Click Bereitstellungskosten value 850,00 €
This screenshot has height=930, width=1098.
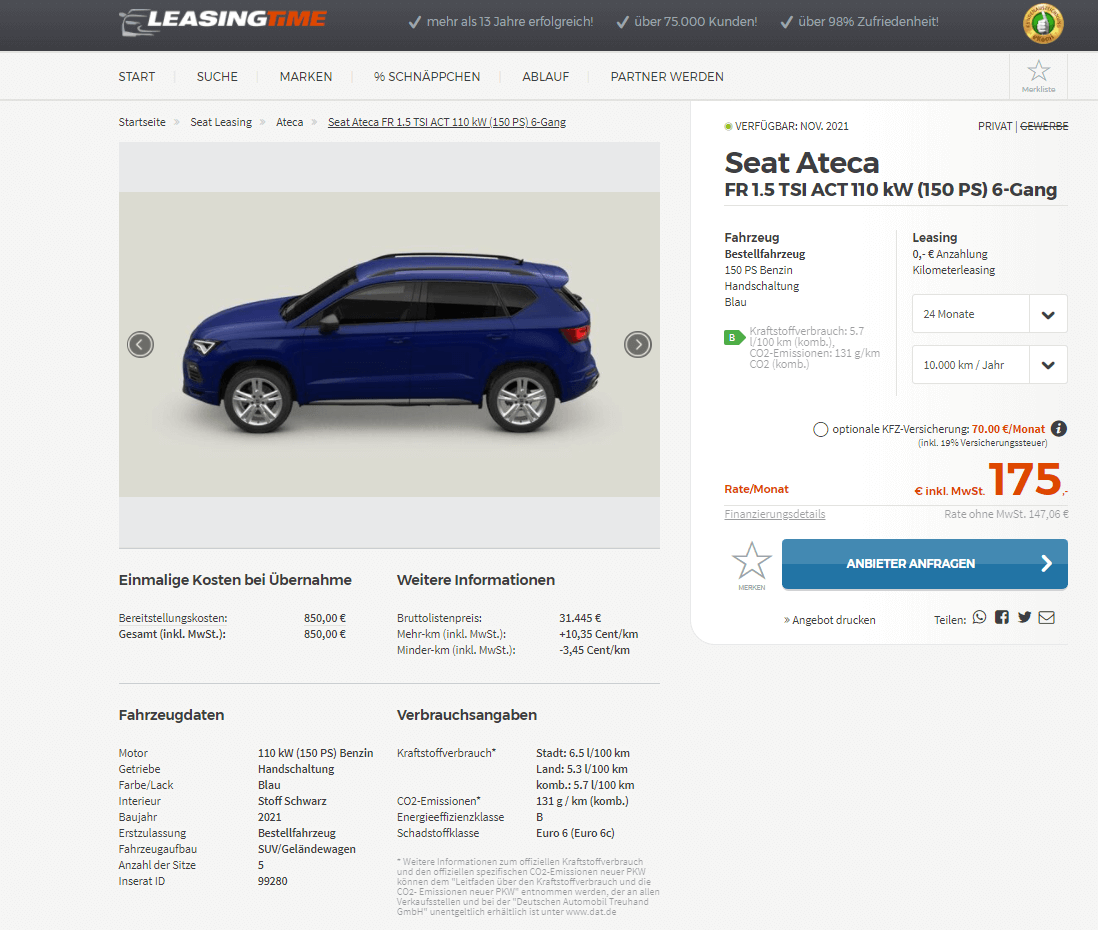point(325,618)
